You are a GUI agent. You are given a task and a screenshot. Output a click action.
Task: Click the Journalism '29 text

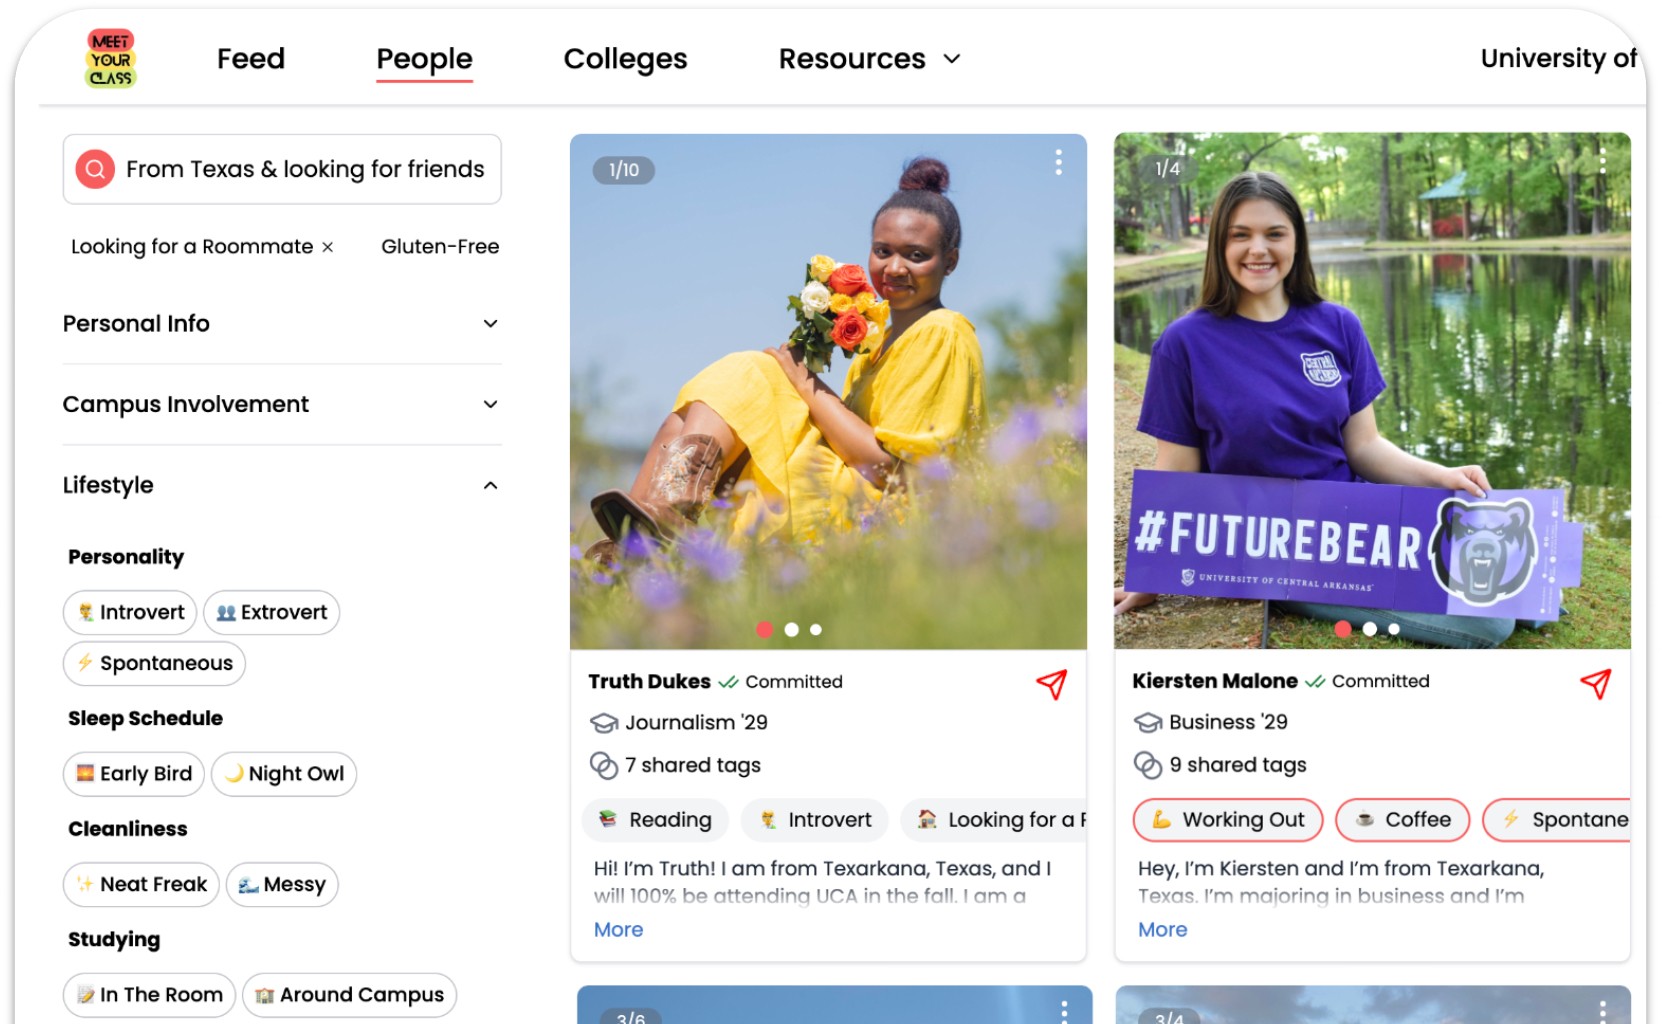[x=697, y=723]
